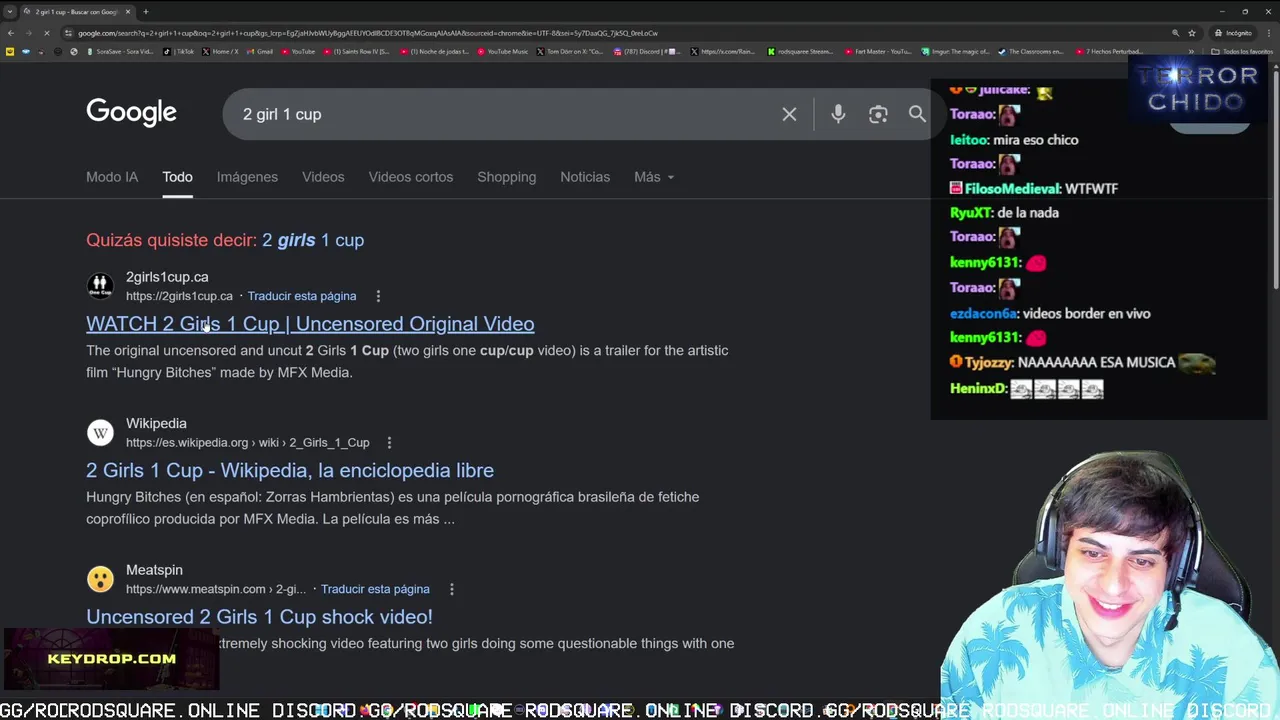Open the rodsquaree Stream bookmark
Image resolution: width=1280 pixels, height=720 pixels.
[x=800, y=52]
